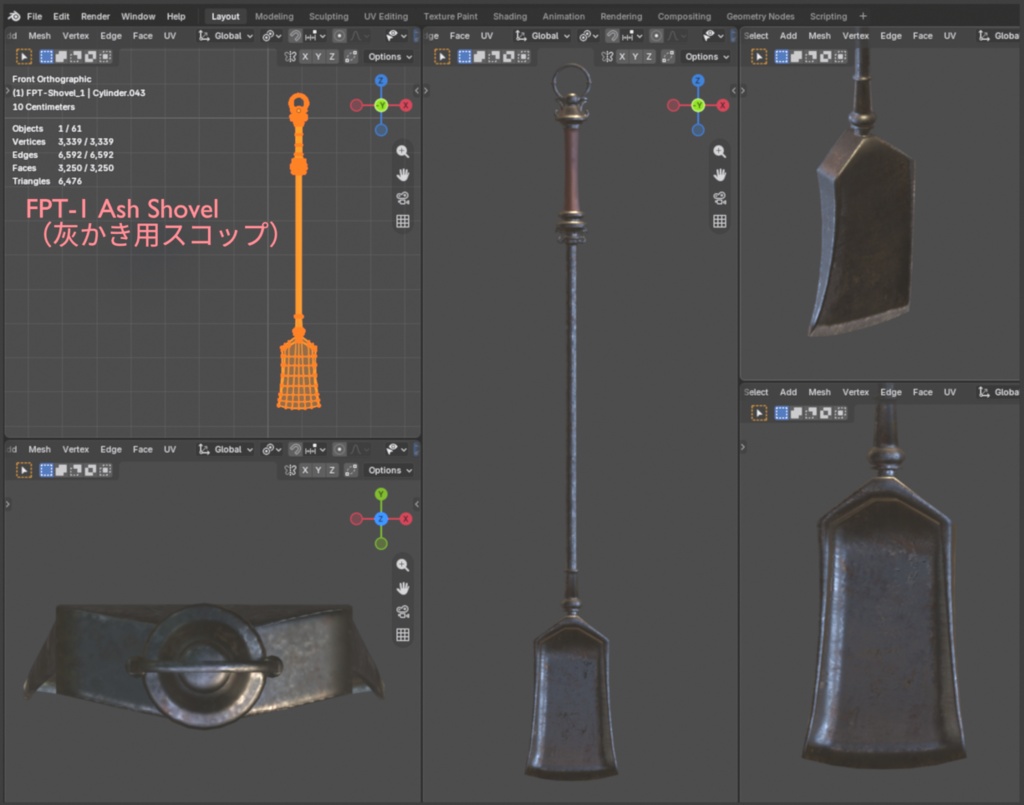
Task: Open the File menu
Action: pyautogui.click(x=35, y=16)
